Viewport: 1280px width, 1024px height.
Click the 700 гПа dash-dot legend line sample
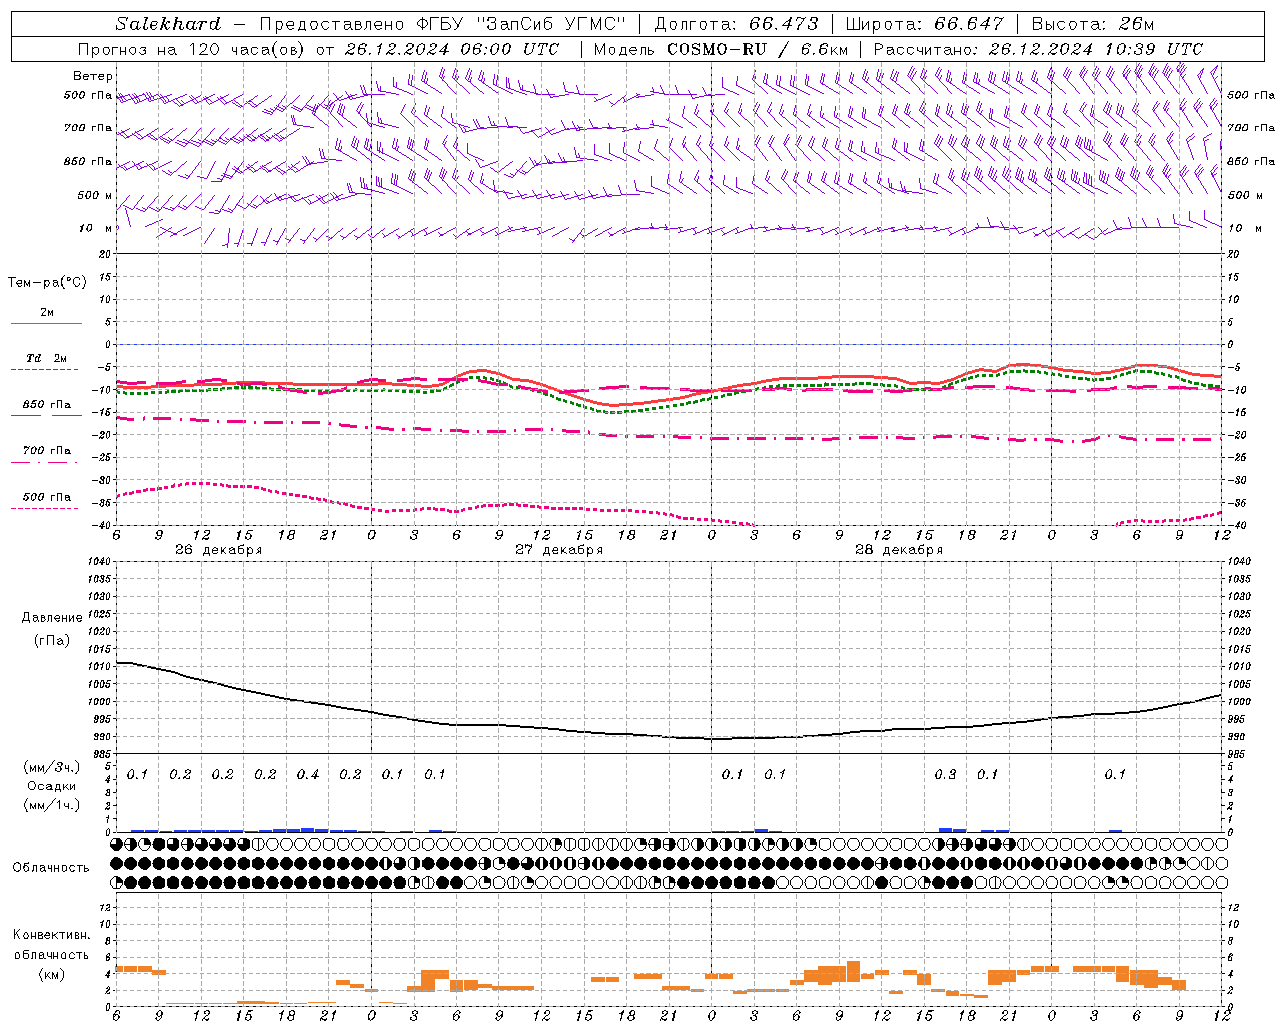(44, 462)
